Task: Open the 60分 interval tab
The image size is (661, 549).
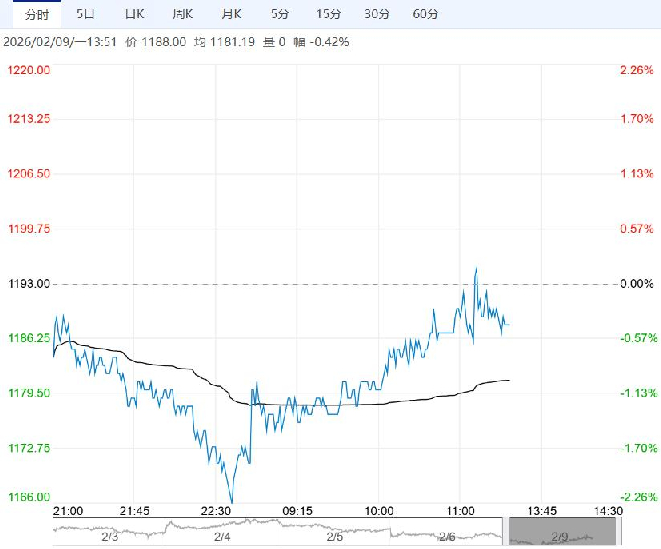Action: click(x=425, y=14)
